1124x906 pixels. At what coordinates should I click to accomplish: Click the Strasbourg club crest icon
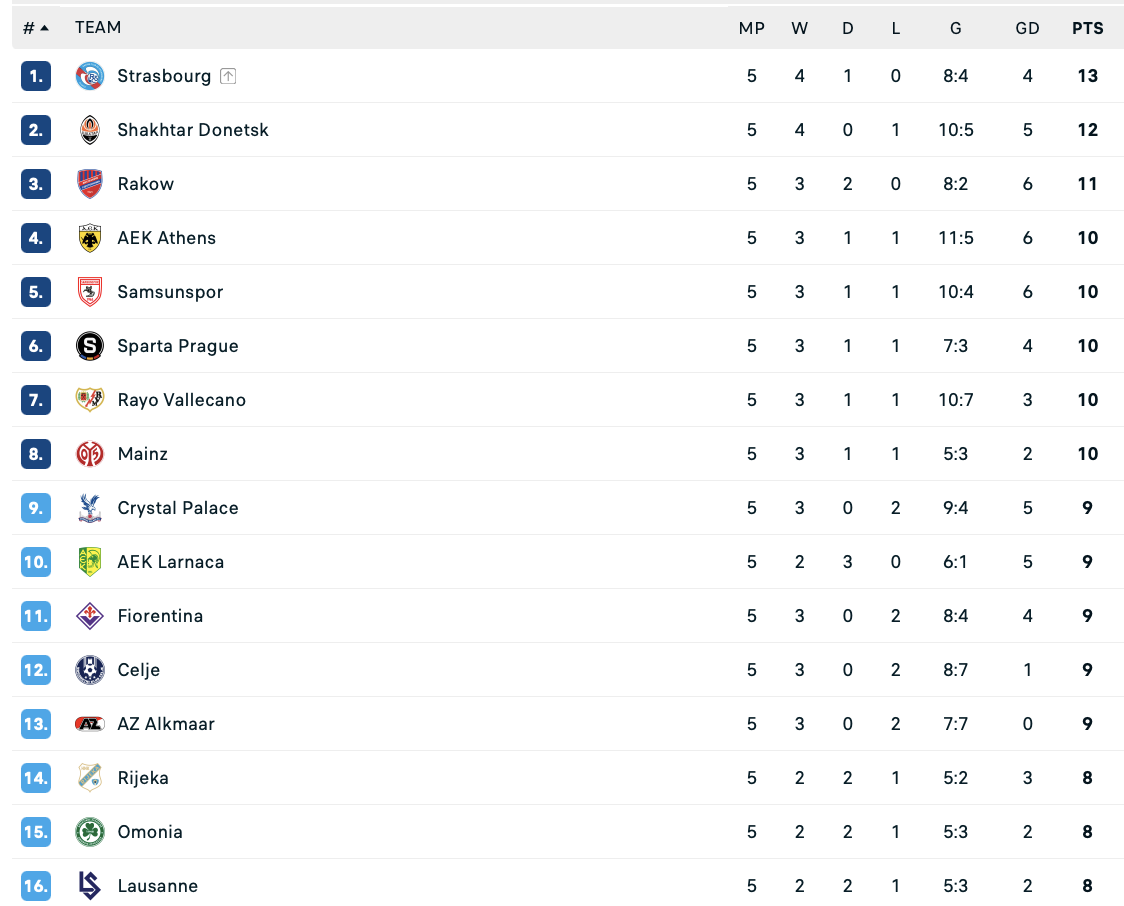click(90, 76)
